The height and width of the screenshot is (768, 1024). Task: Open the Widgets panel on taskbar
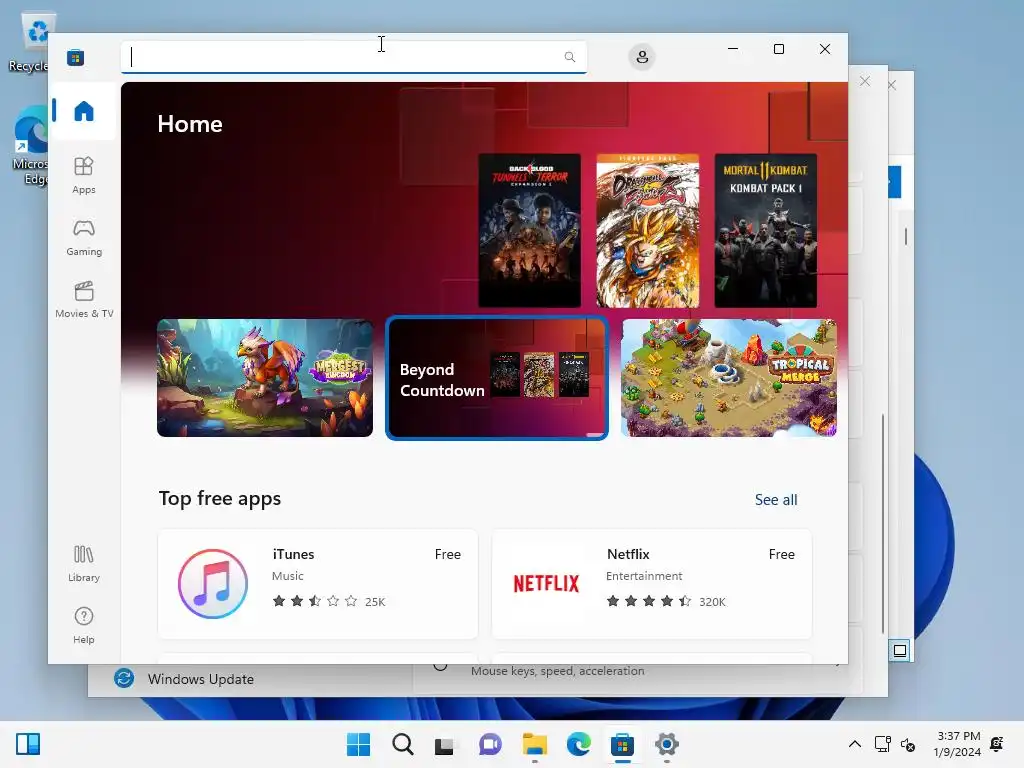click(x=28, y=744)
